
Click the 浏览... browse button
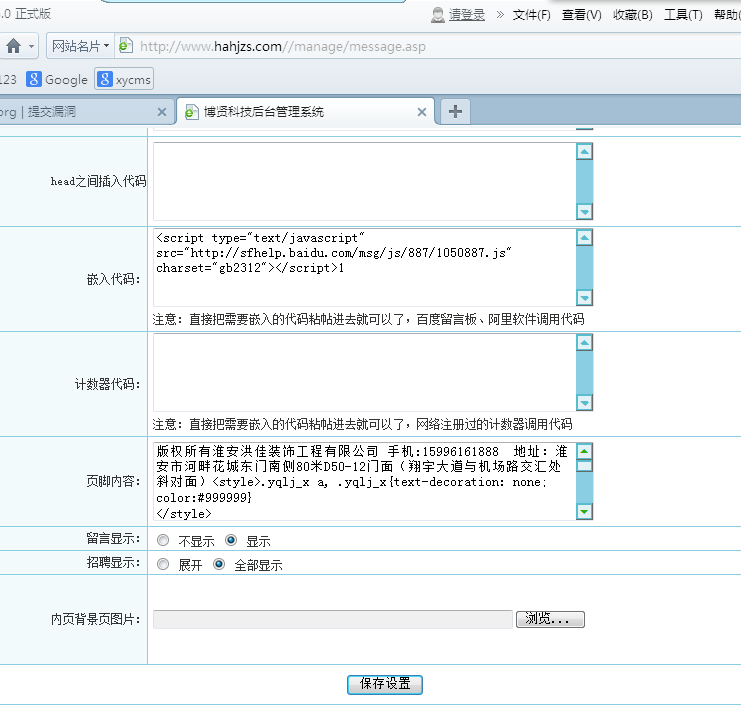tap(550, 619)
